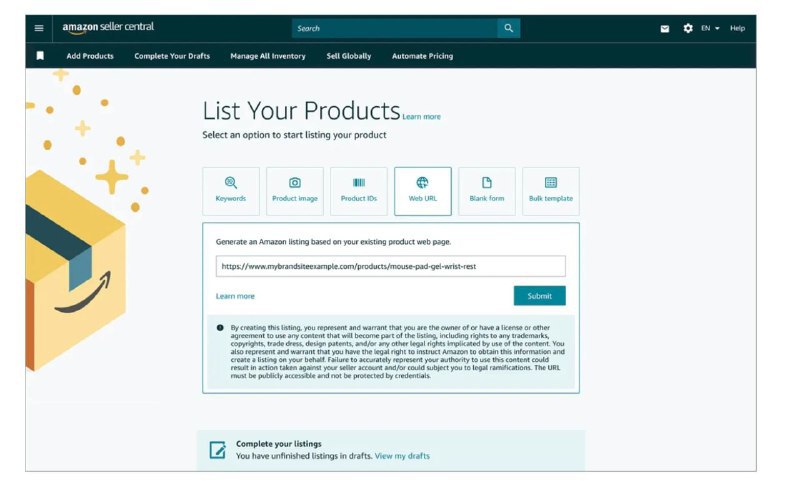Select the Product image listing option
This screenshot has width=800, height=500.
pyautogui.click(x=295, y=191)
